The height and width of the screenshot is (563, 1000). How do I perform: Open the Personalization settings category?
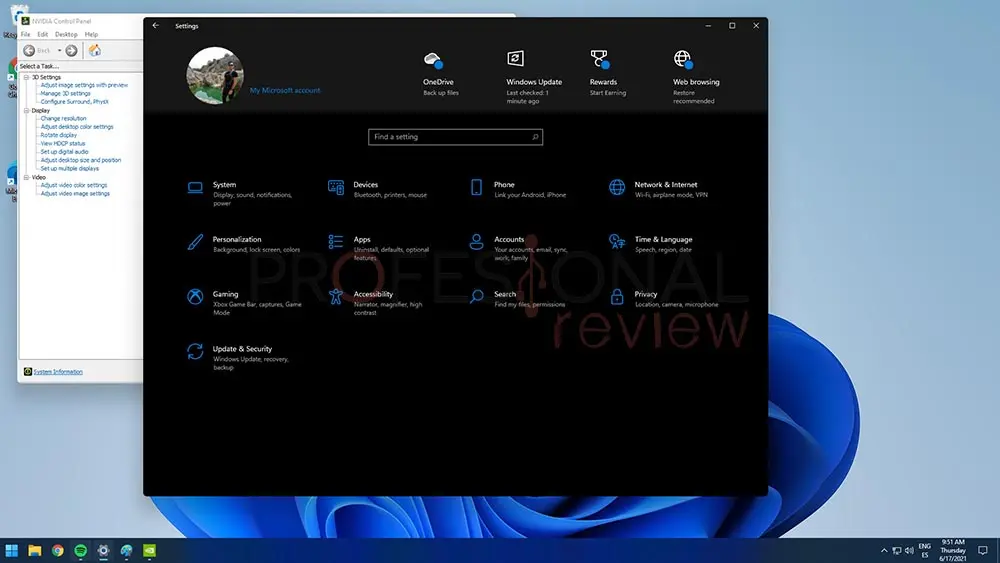[x=243, y=244]
